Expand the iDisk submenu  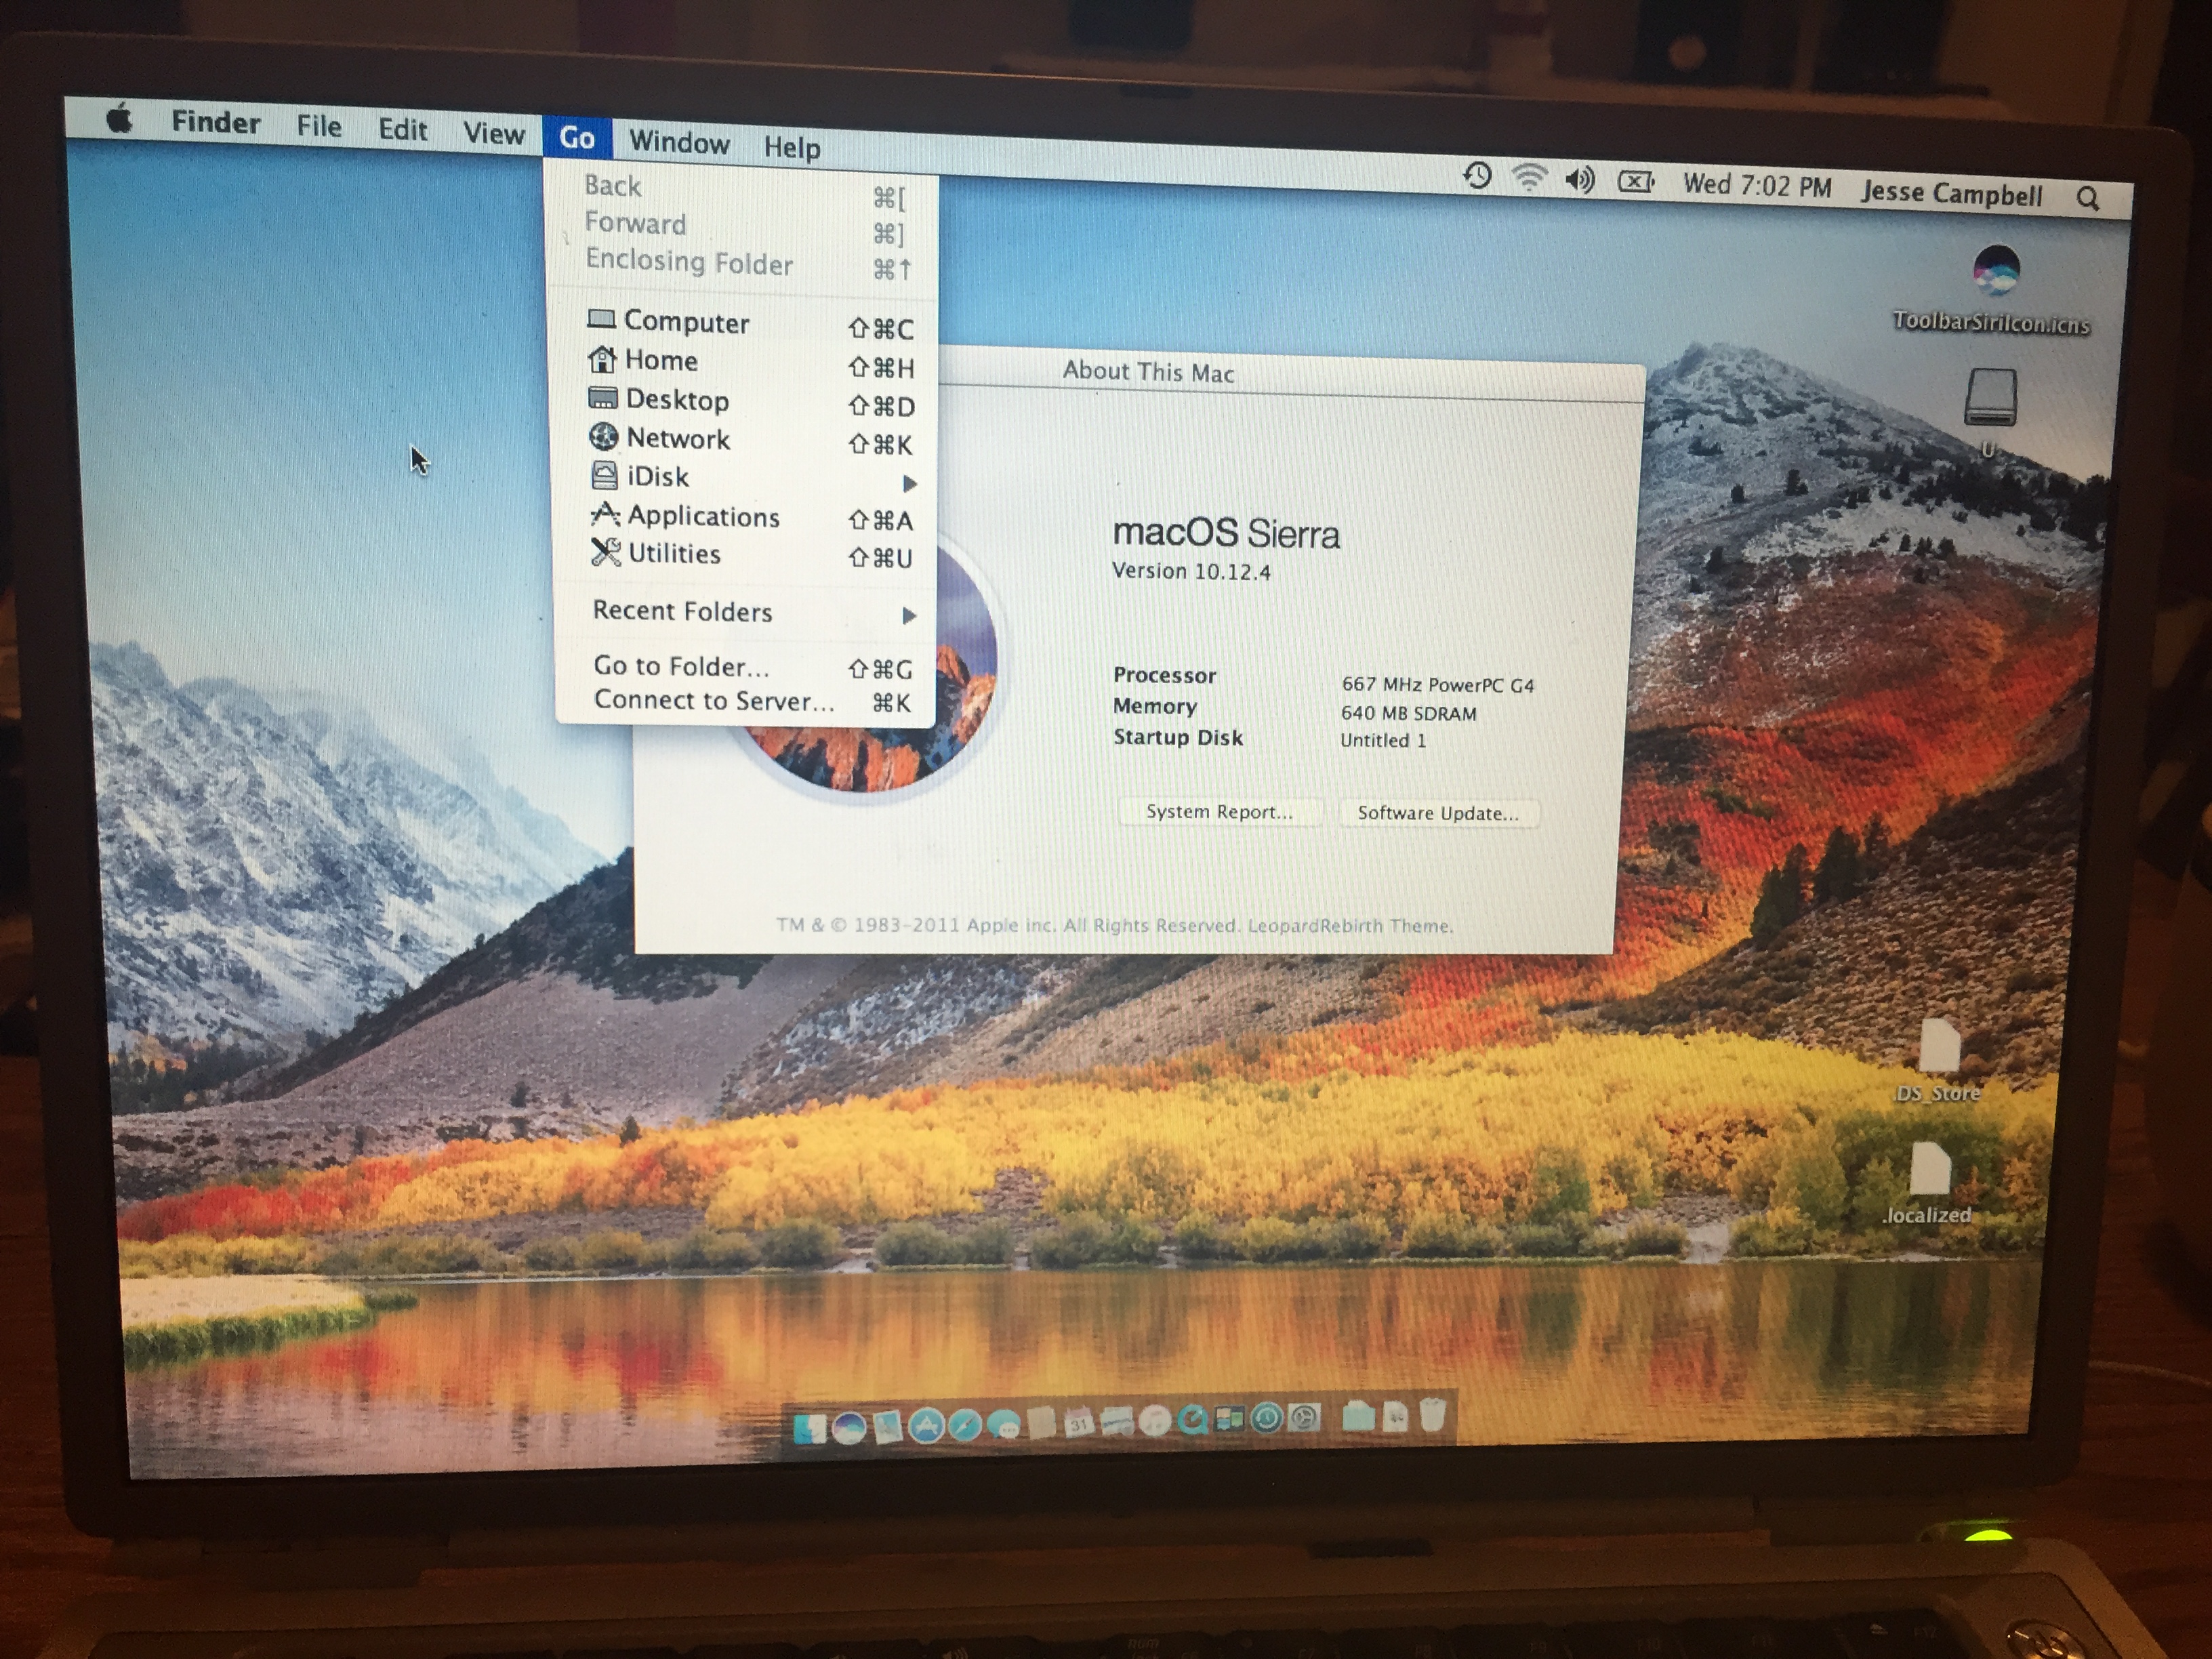[750, 478]
